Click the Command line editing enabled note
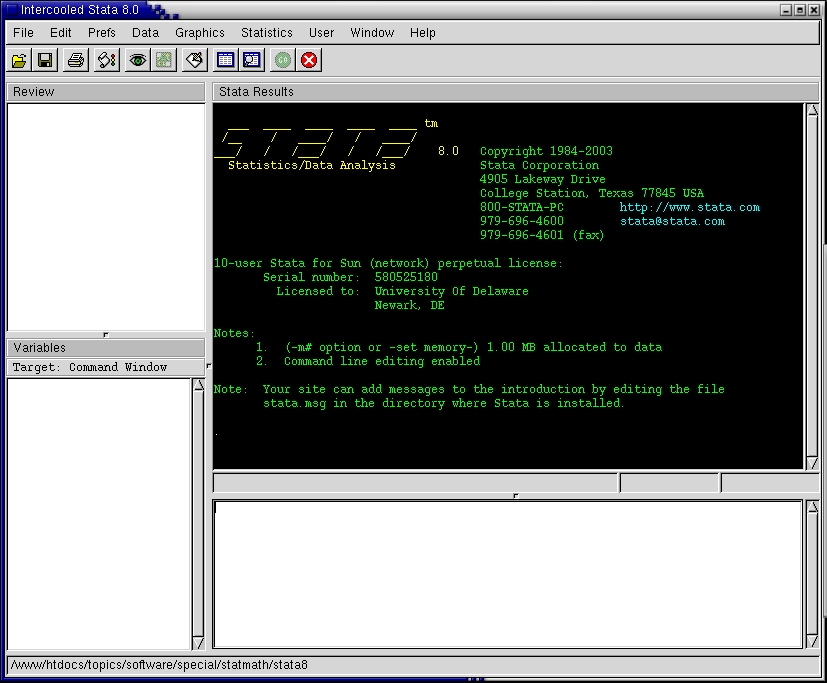The image size is (827, 683). click(382, 361)
